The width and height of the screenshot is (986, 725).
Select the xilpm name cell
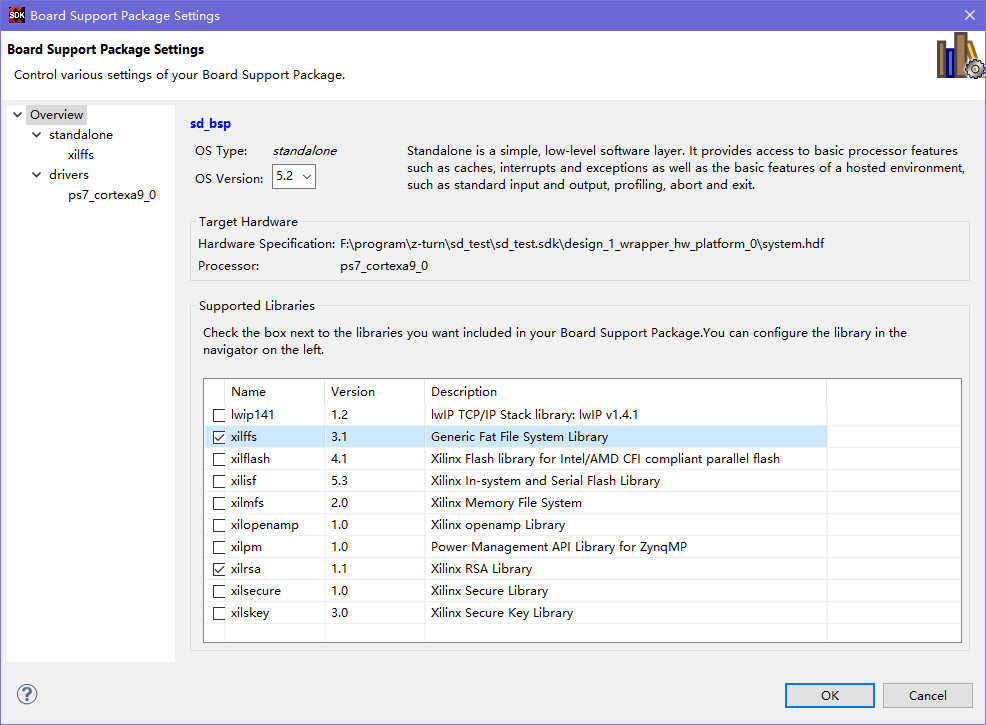[246, 547]
